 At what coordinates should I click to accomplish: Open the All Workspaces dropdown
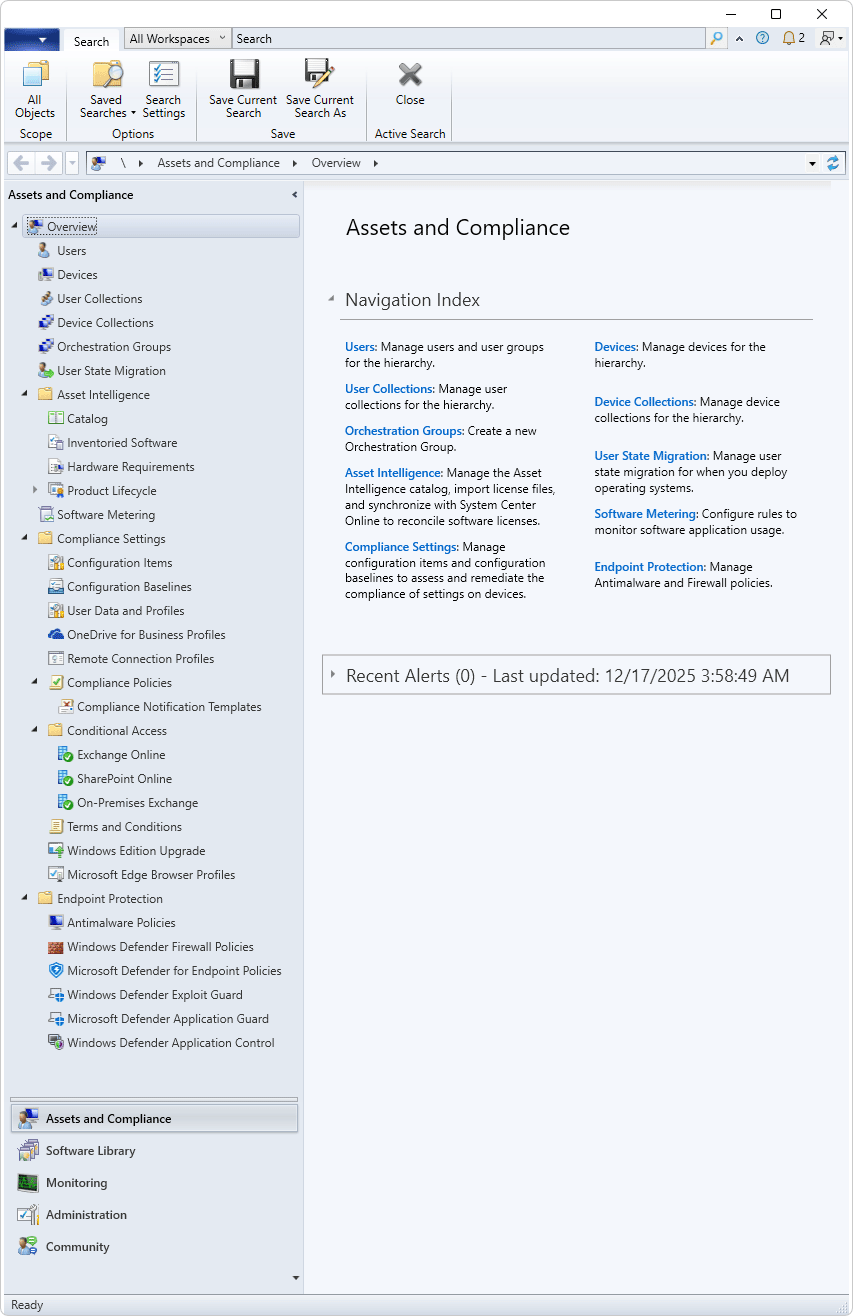[178, 39]
